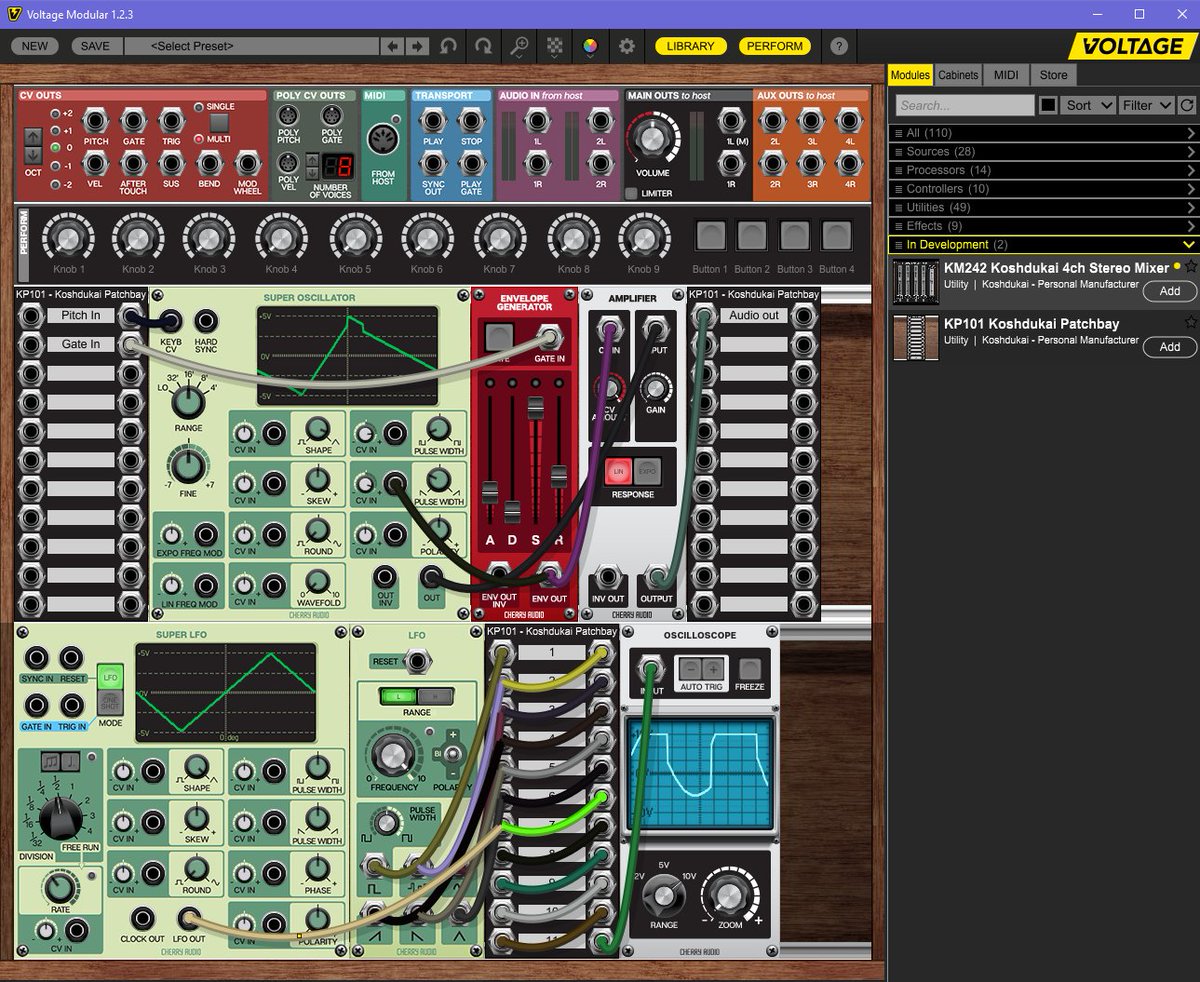Set LFO range to H
Viewport: 1200px width, 982px height.
pyautogui.click(x=435, y=696)
